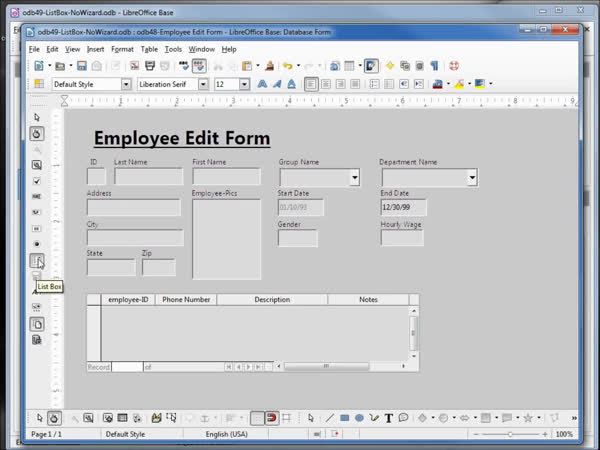Click the End Date field showing 12/30/99
The width and height of the screenshot is (600, 450).
click(x=403, y=207)
